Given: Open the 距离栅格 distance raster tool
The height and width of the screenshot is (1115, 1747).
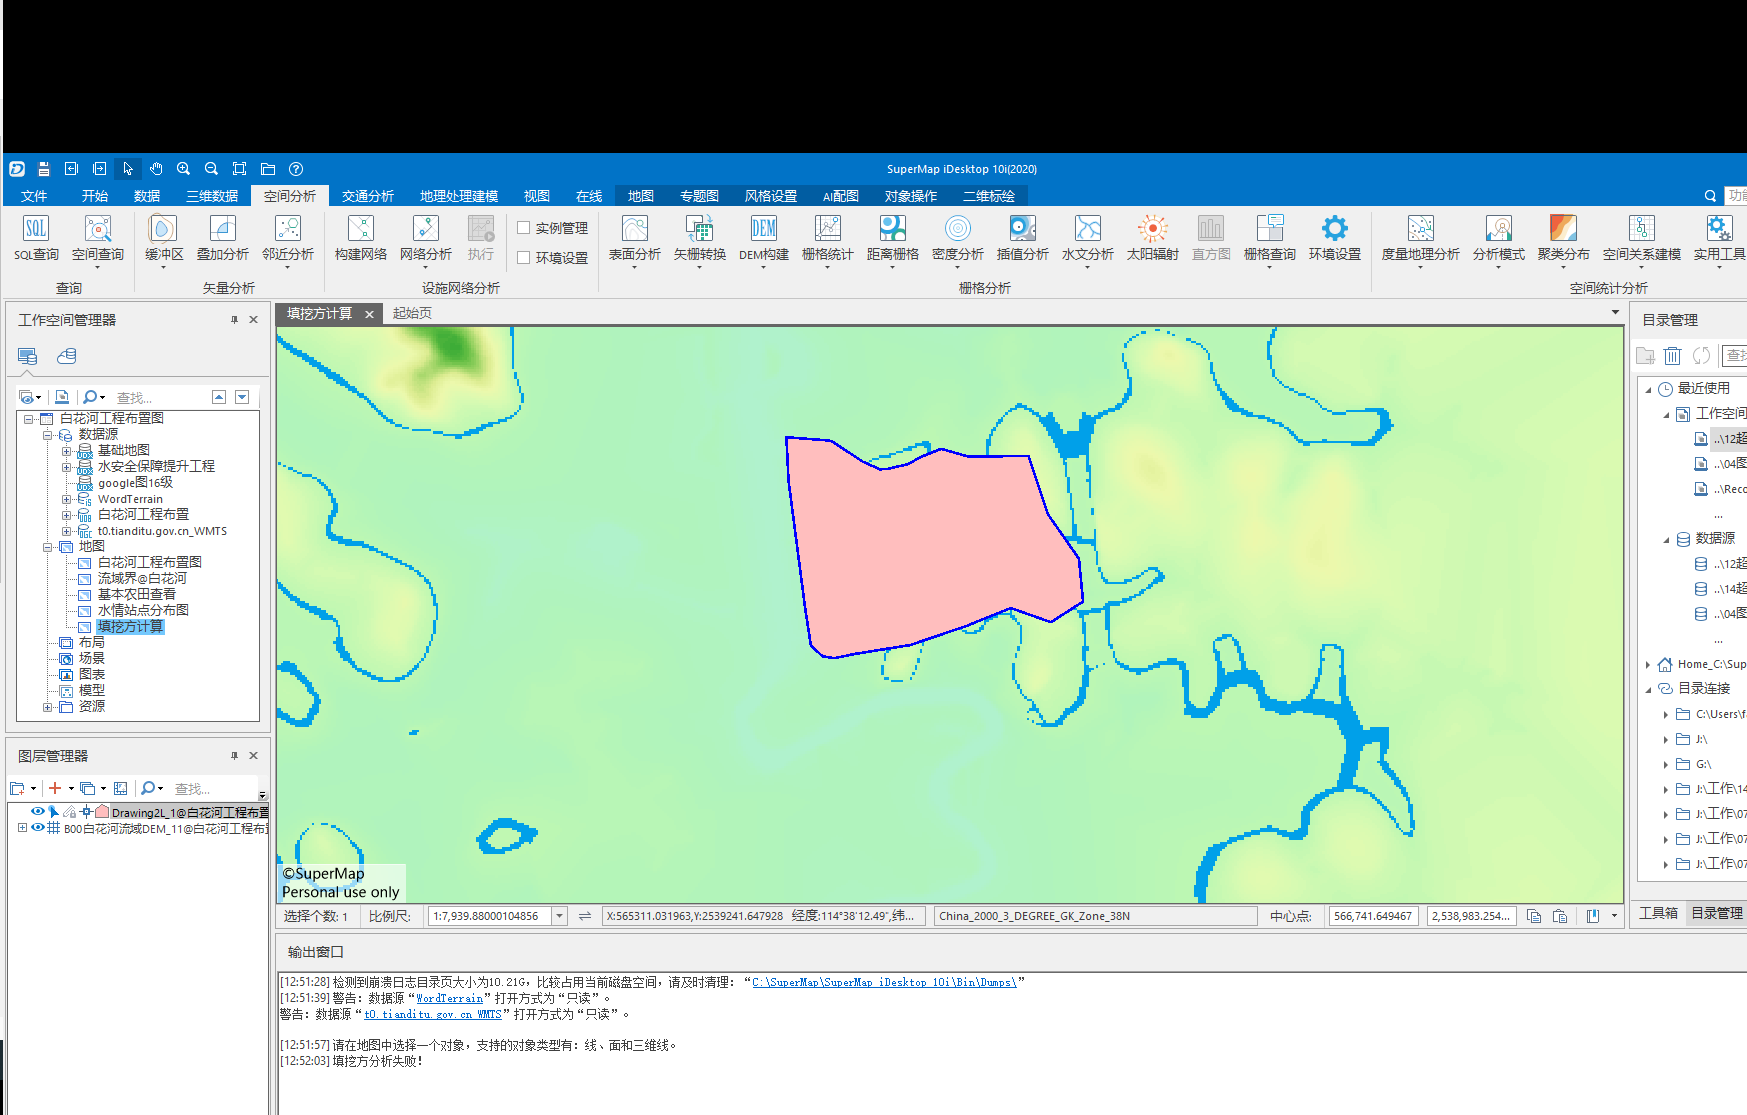Looking at the screenshot, I should pos(893,240).
